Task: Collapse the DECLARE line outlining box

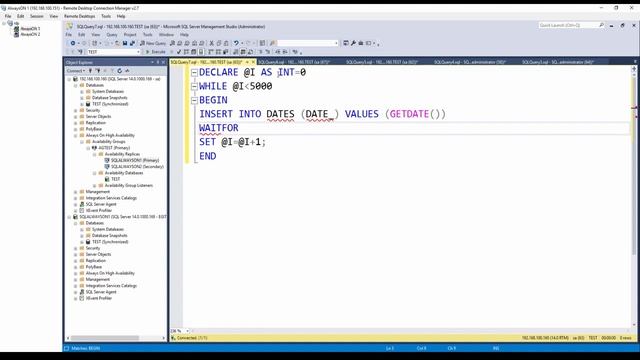Action: point(194,73)
